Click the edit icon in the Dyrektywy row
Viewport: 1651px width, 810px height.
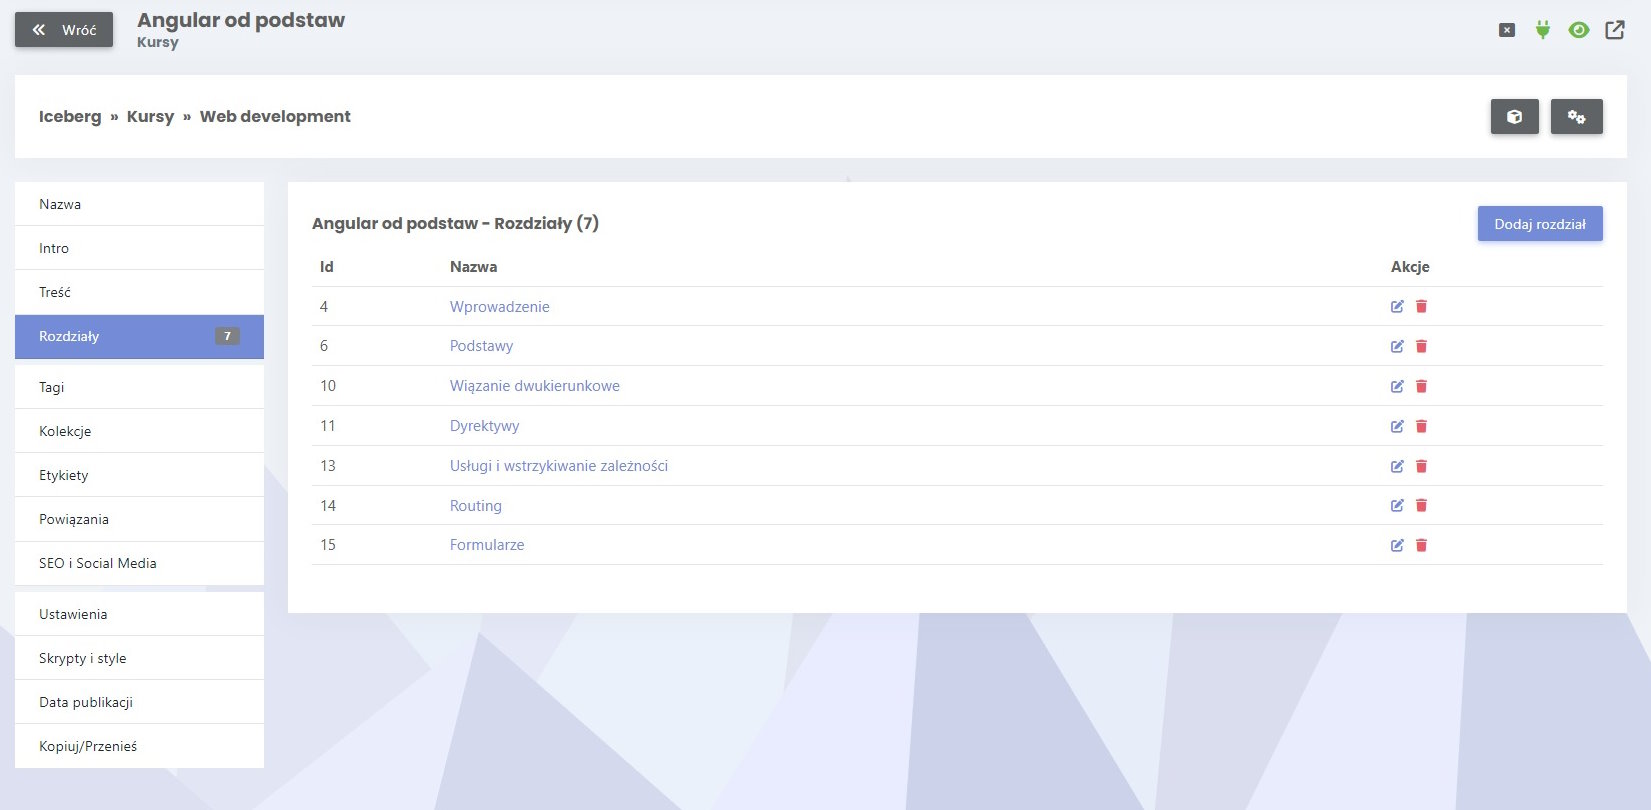point(1397,426)
